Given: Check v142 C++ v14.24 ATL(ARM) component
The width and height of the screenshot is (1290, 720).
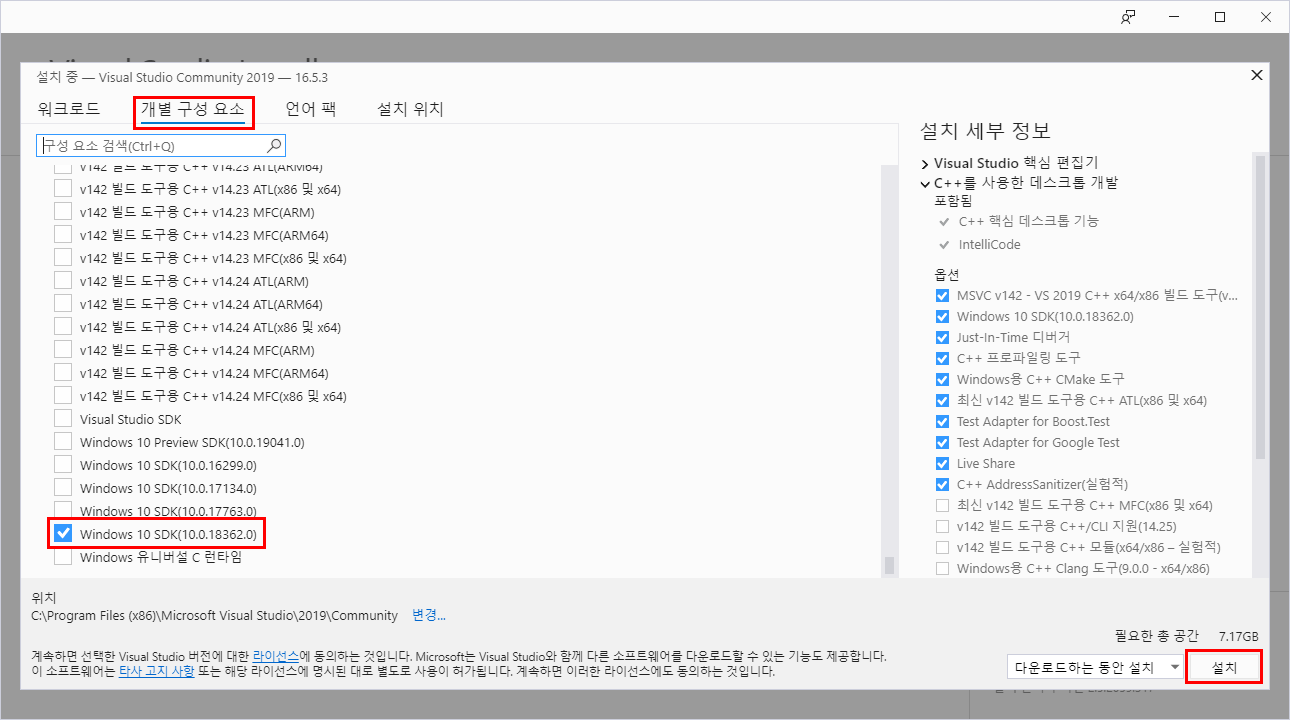Looking at the screenshot, I should pos(63,281).
